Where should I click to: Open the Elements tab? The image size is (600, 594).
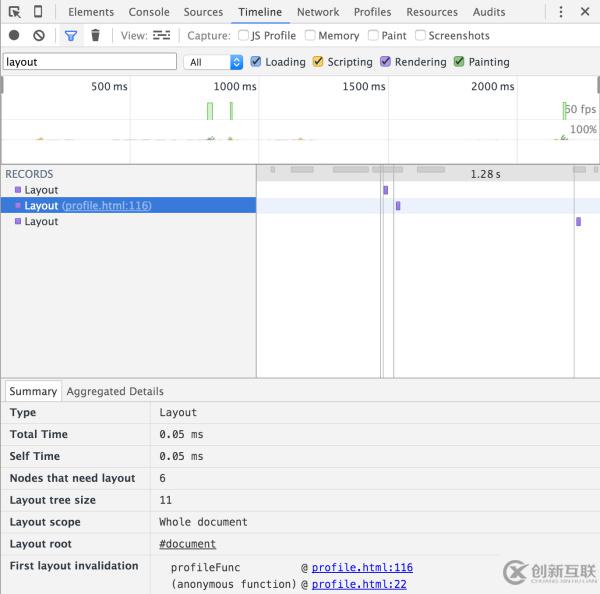coord(91,12)
